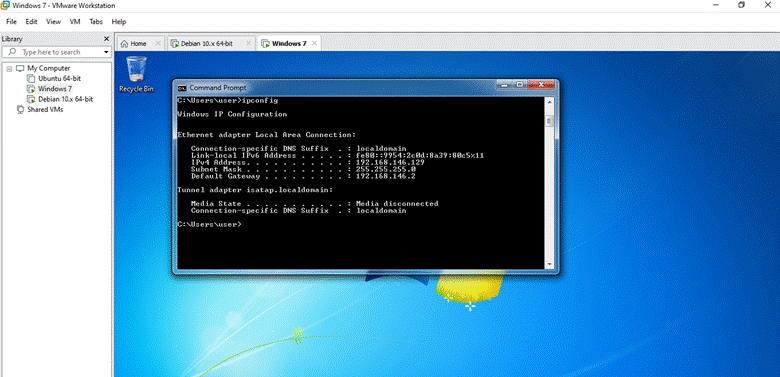Click the Command Prompt scroll up arrow

(550, 101)
